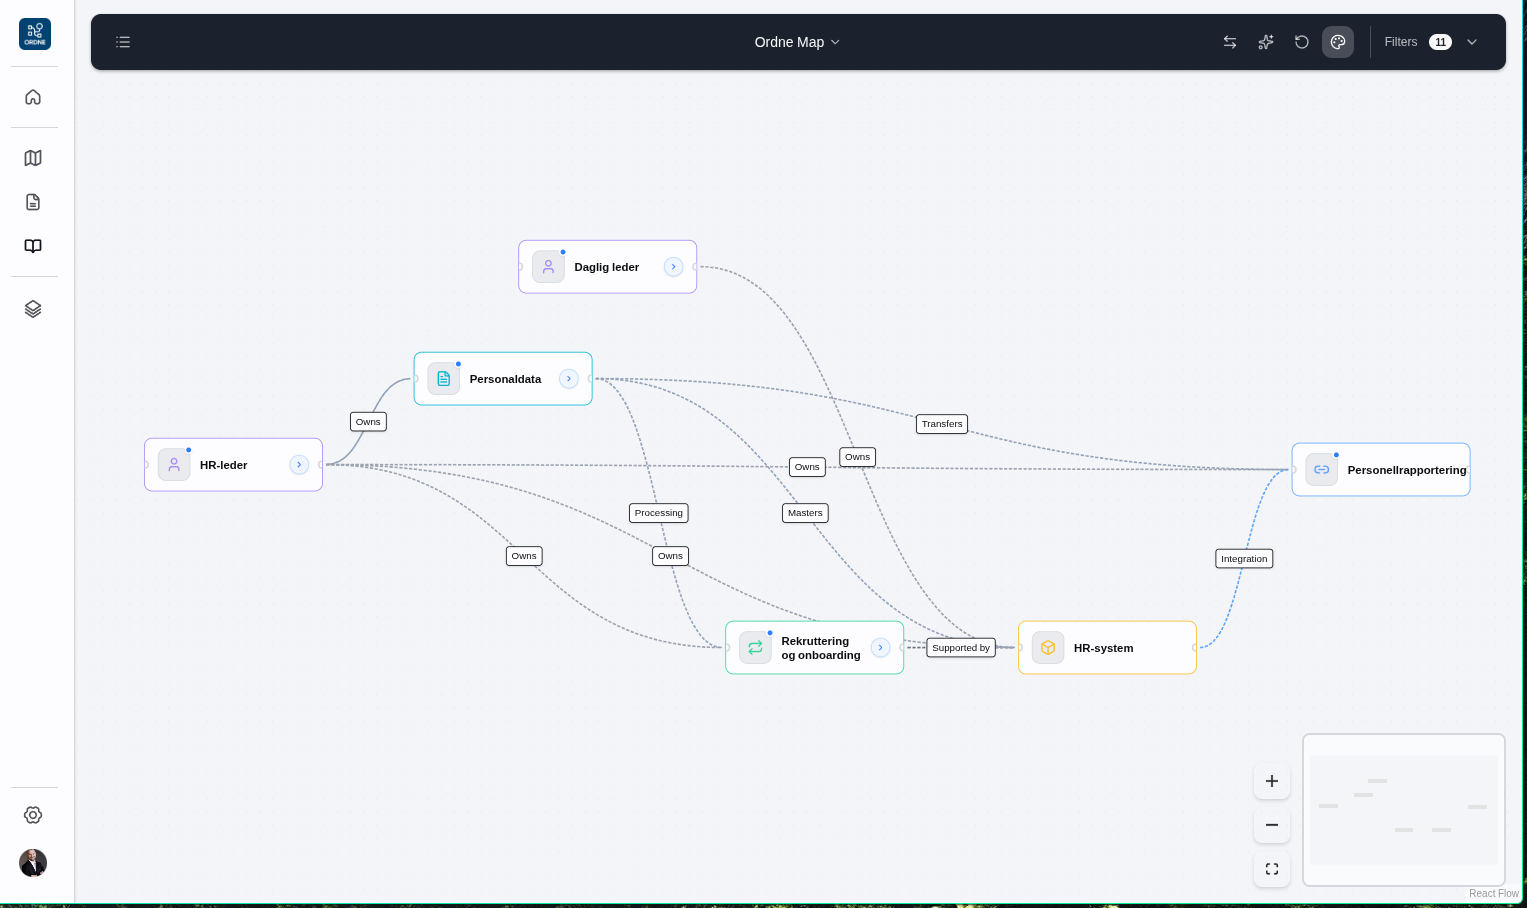This screenshot has height=908, width=1527.
Task: Open the user profile avatar
Action: pos(33,863)
